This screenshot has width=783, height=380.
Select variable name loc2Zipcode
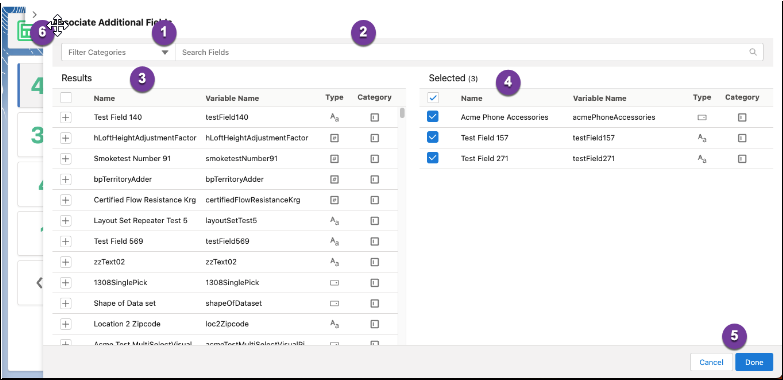tap(227, 324)
